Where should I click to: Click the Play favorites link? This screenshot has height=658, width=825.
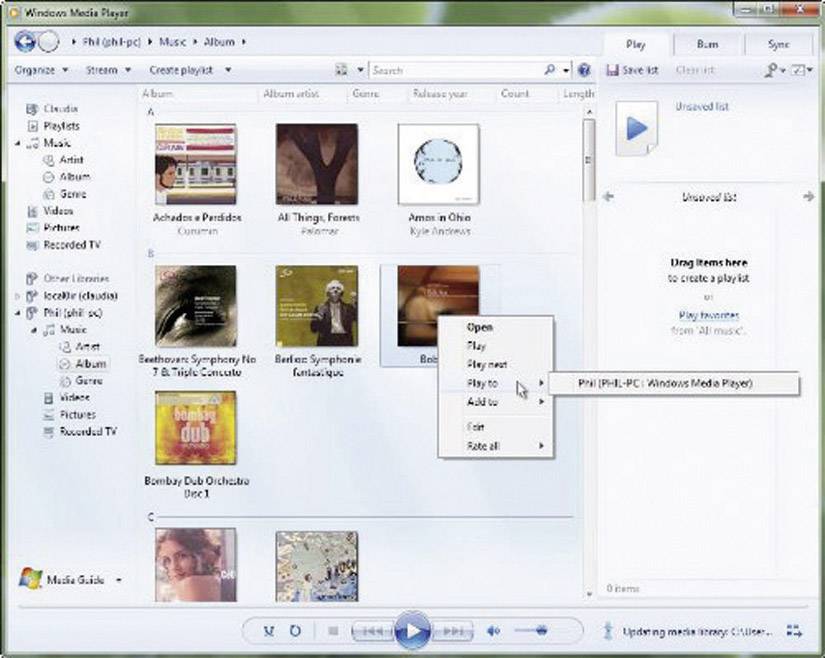pos(709,315)
